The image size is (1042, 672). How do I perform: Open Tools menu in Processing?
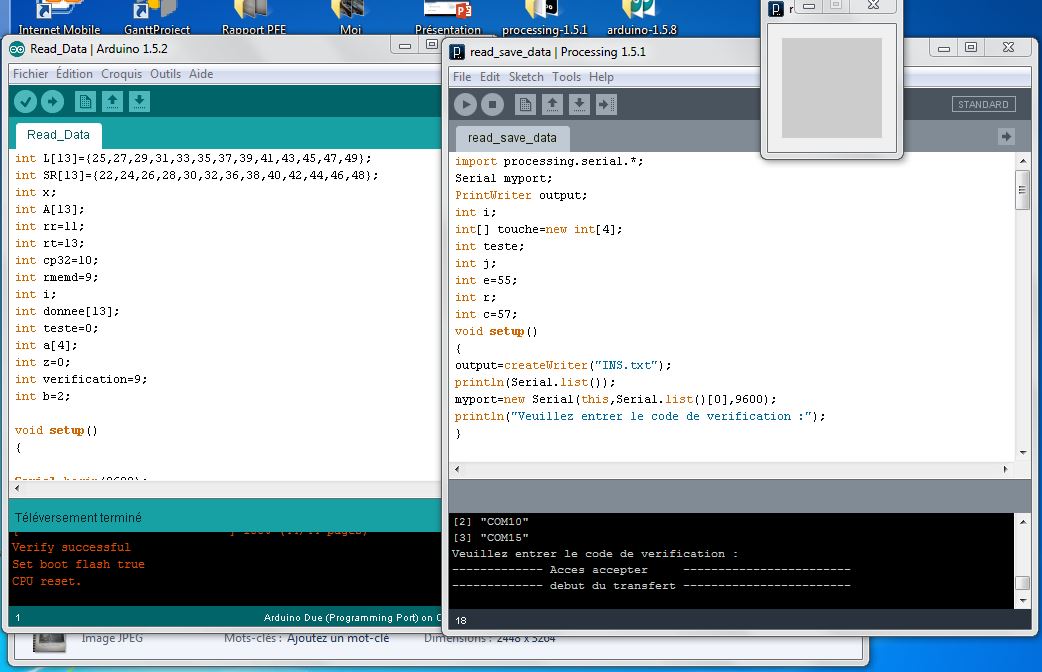(x=567, y=77)
